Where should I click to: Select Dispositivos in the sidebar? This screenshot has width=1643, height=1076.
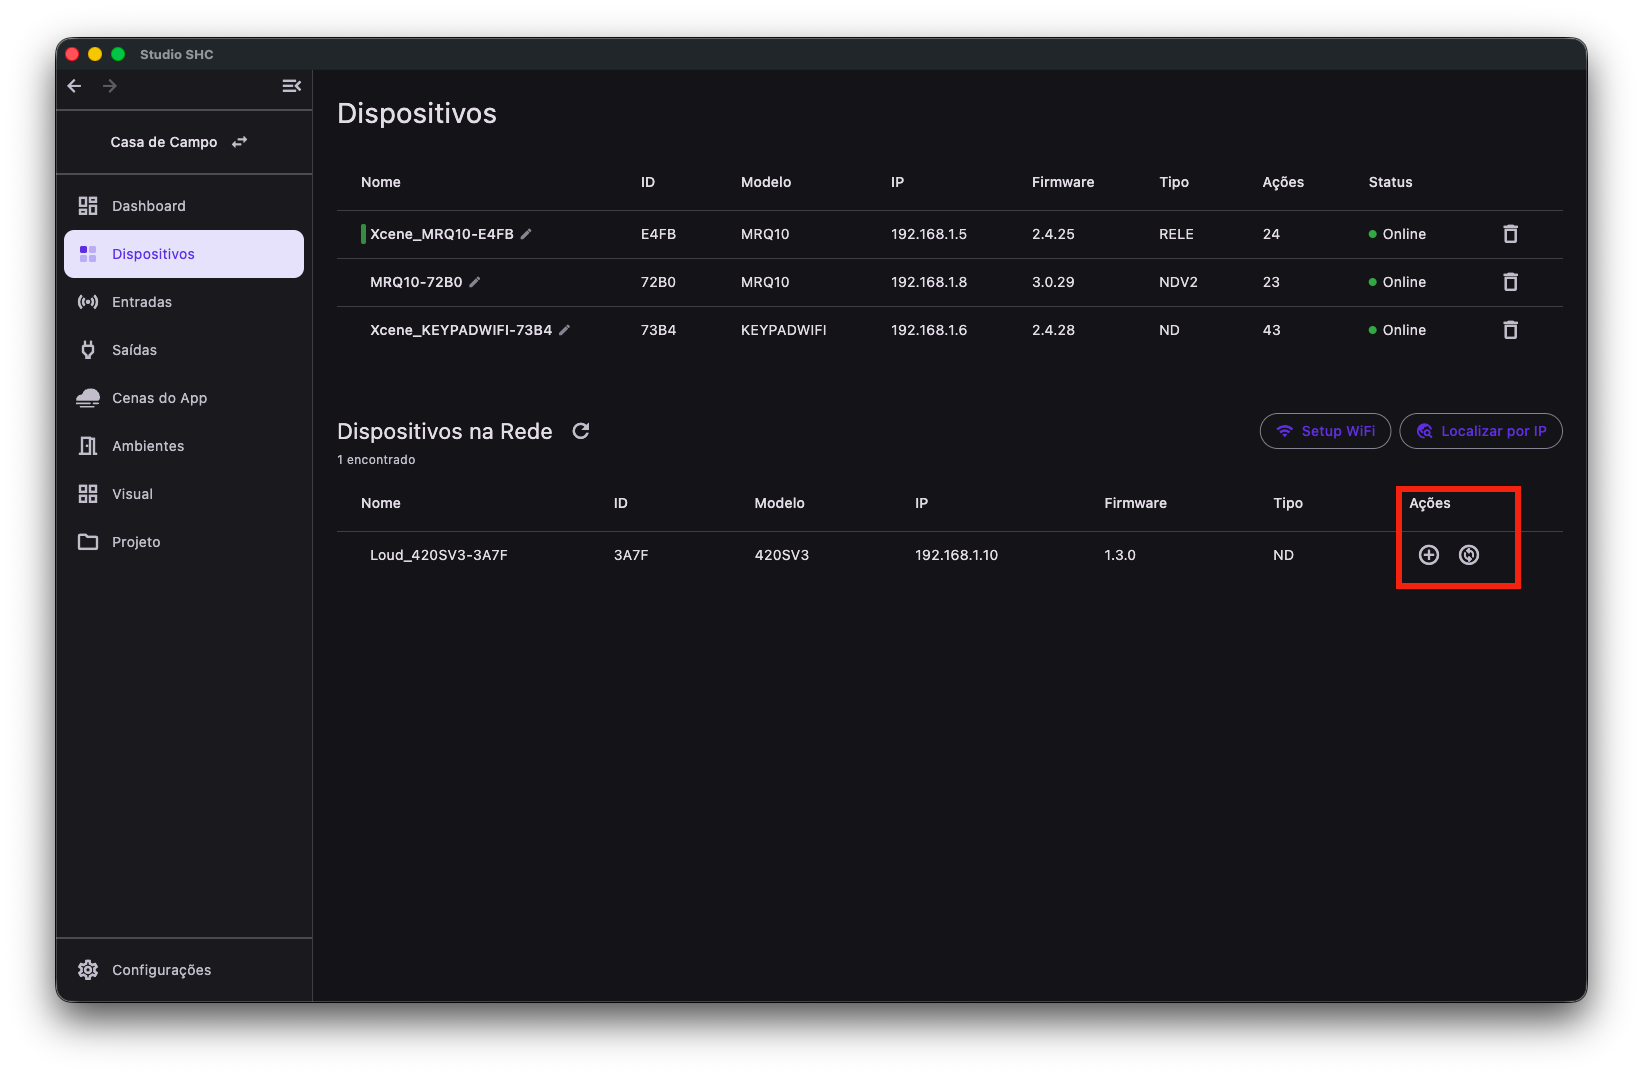click(x=184, y=254)
